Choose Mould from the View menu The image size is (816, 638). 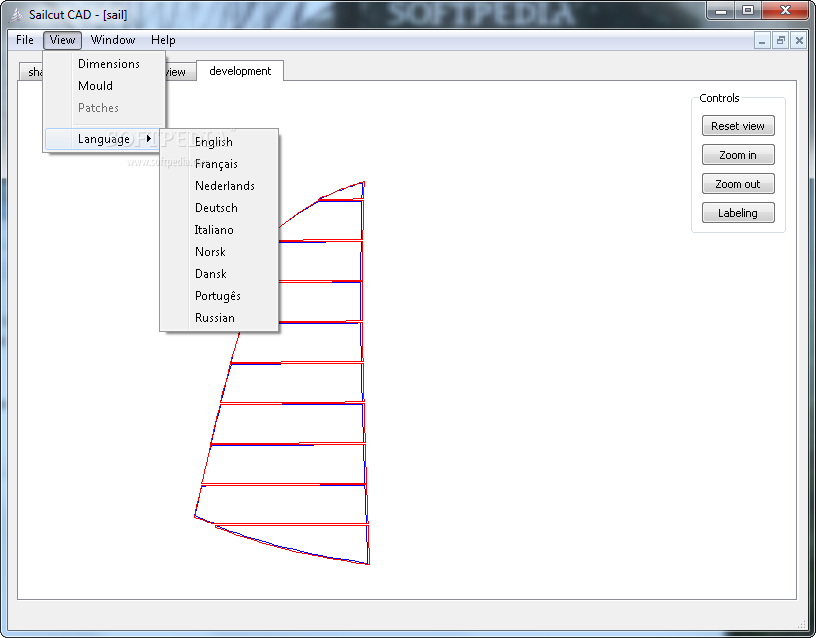coord(105,86)
